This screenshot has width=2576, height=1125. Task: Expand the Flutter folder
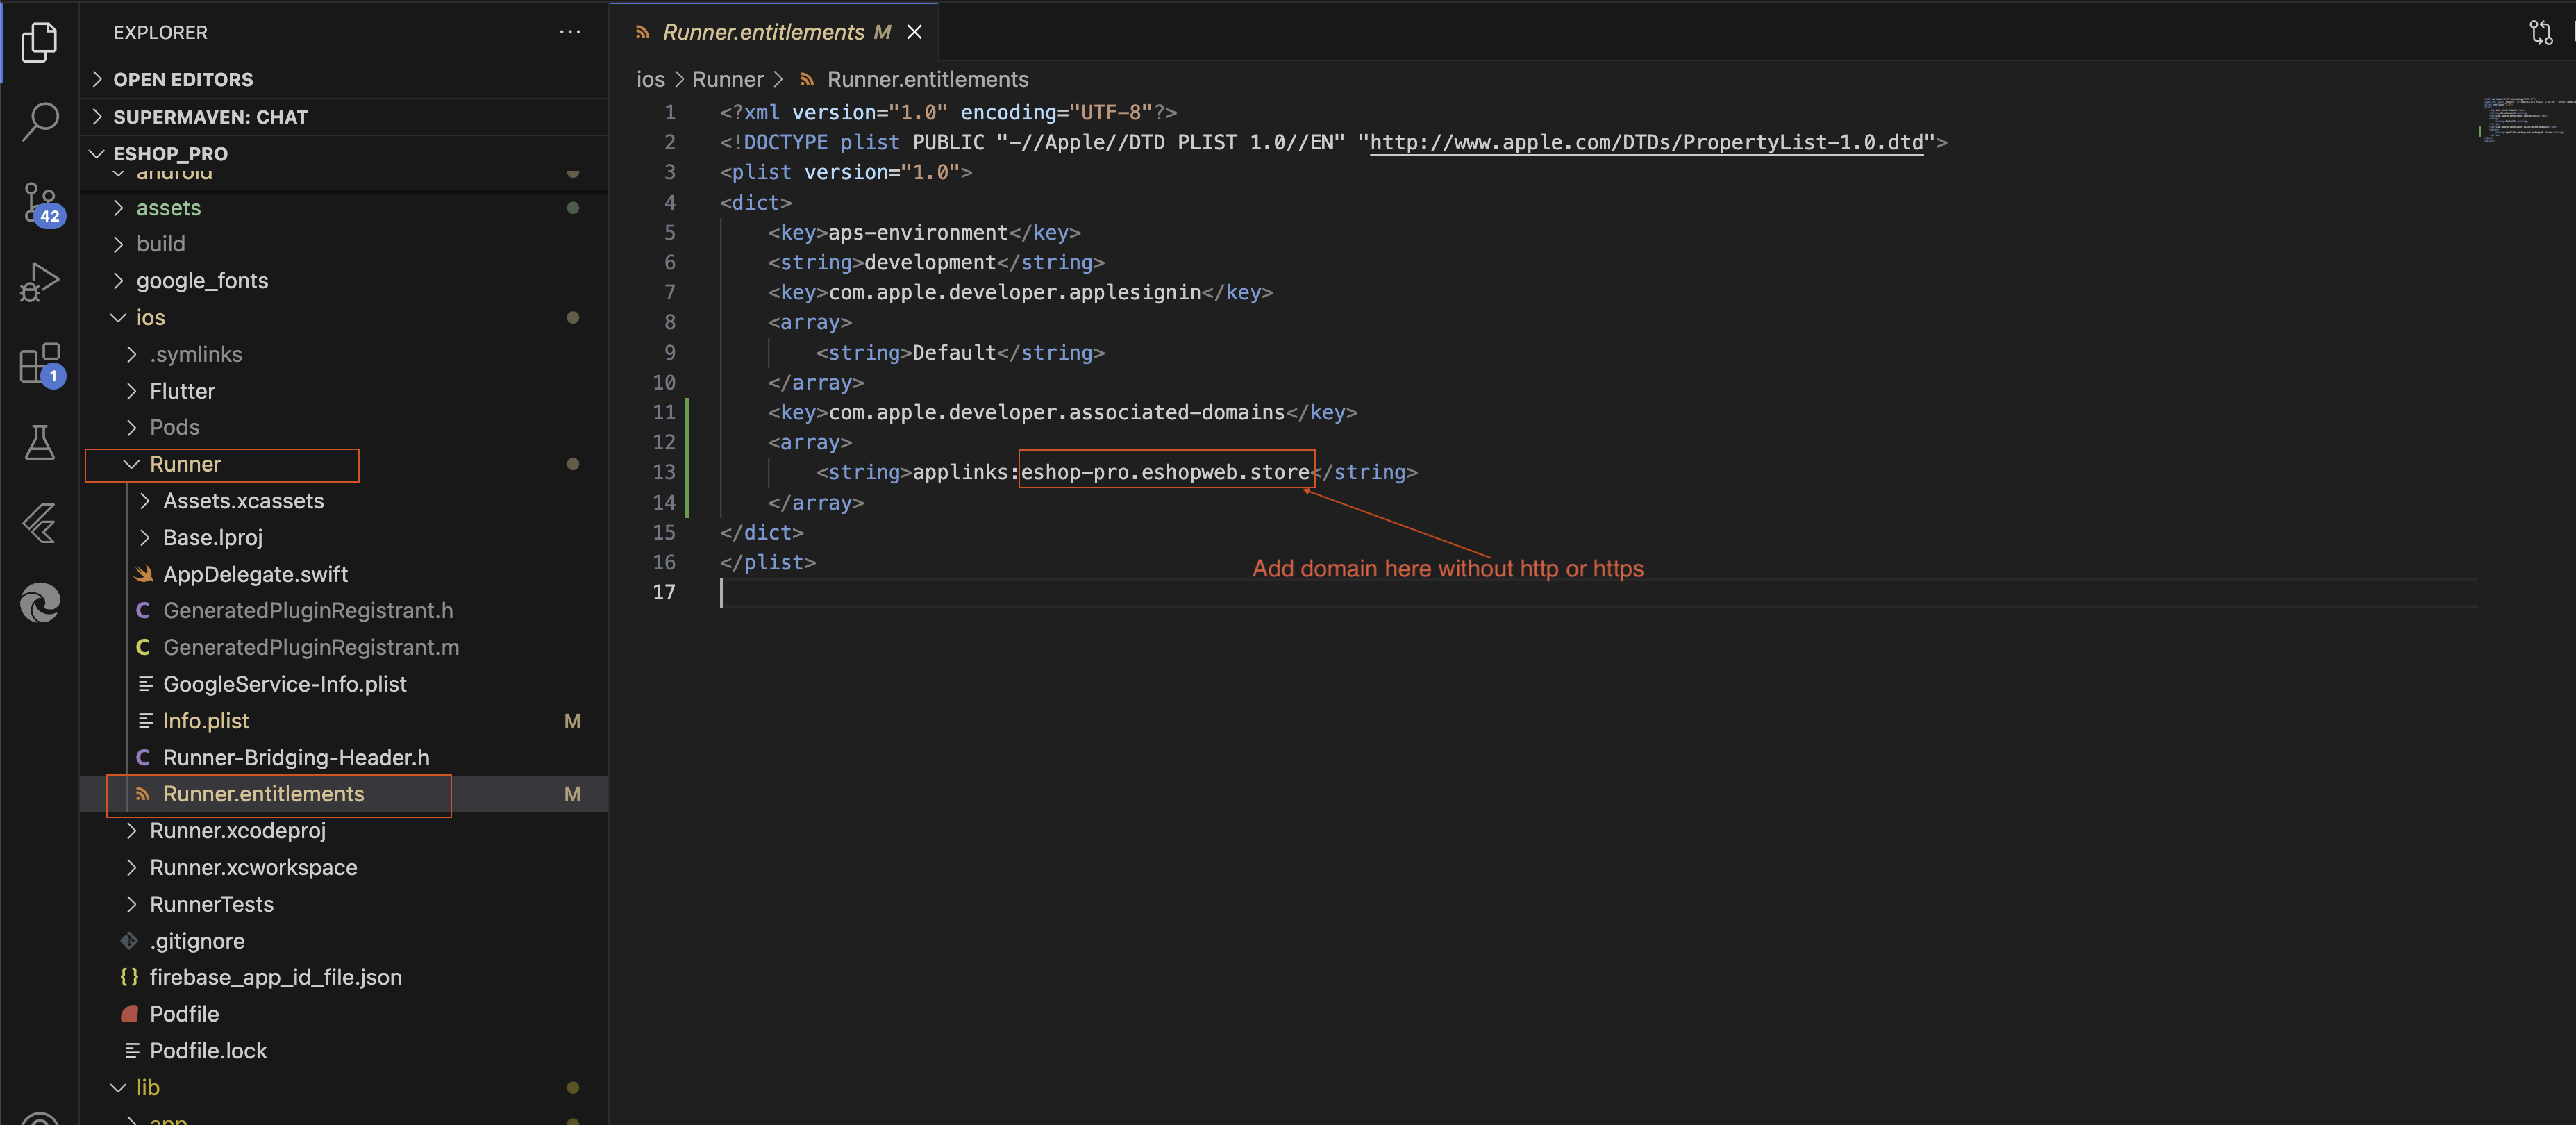[x=344, y=391]
